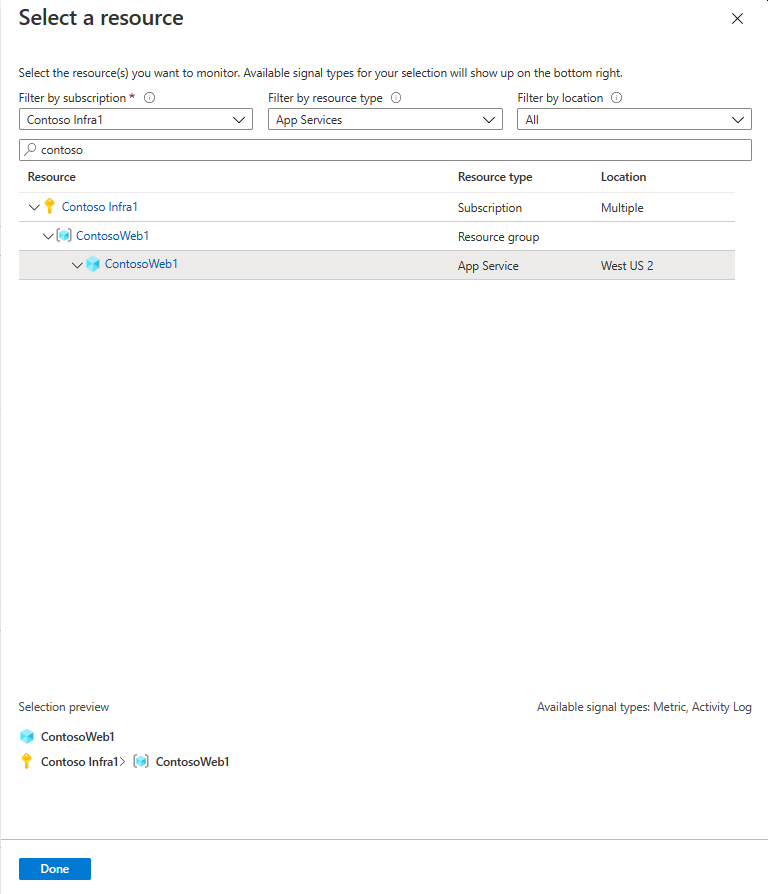
Task: Open the Filter by location dropdown
Action: (x=634, y=120)
